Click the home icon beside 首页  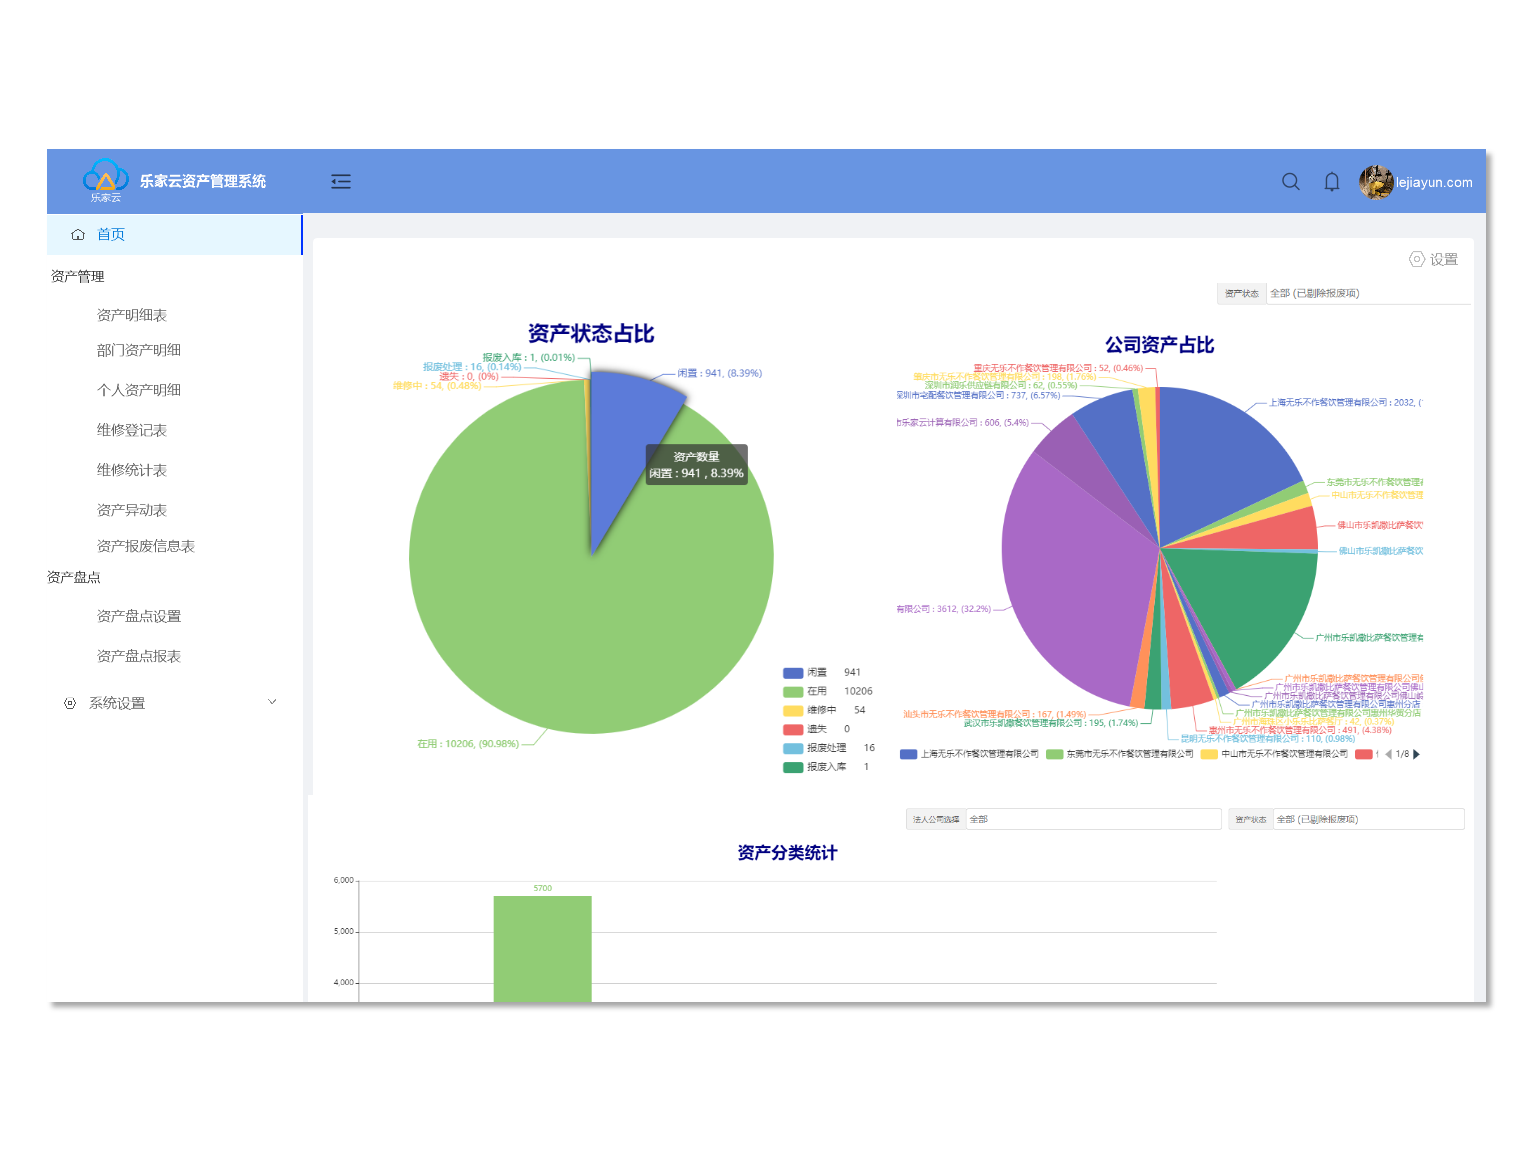(x=78, y=235)
